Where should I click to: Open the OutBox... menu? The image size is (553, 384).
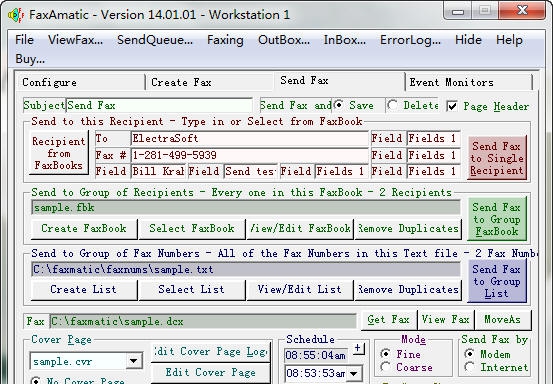click(x=284, y=40)
